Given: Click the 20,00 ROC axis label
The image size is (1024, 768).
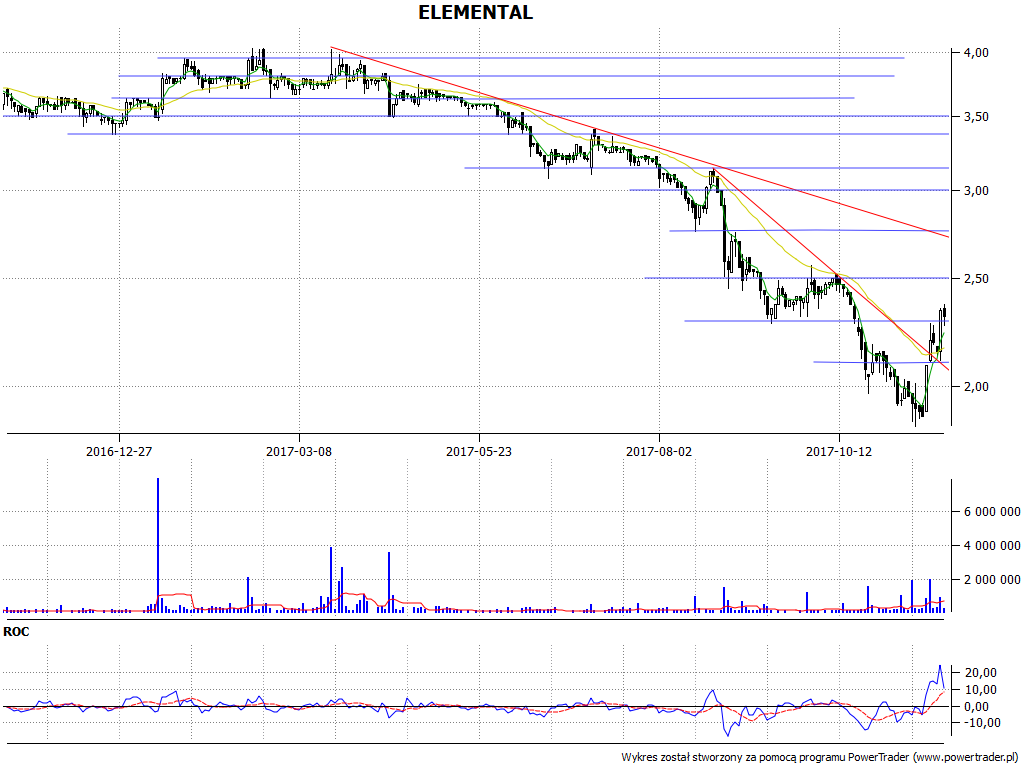Looking at the screenshot, I should coord(980,673).
